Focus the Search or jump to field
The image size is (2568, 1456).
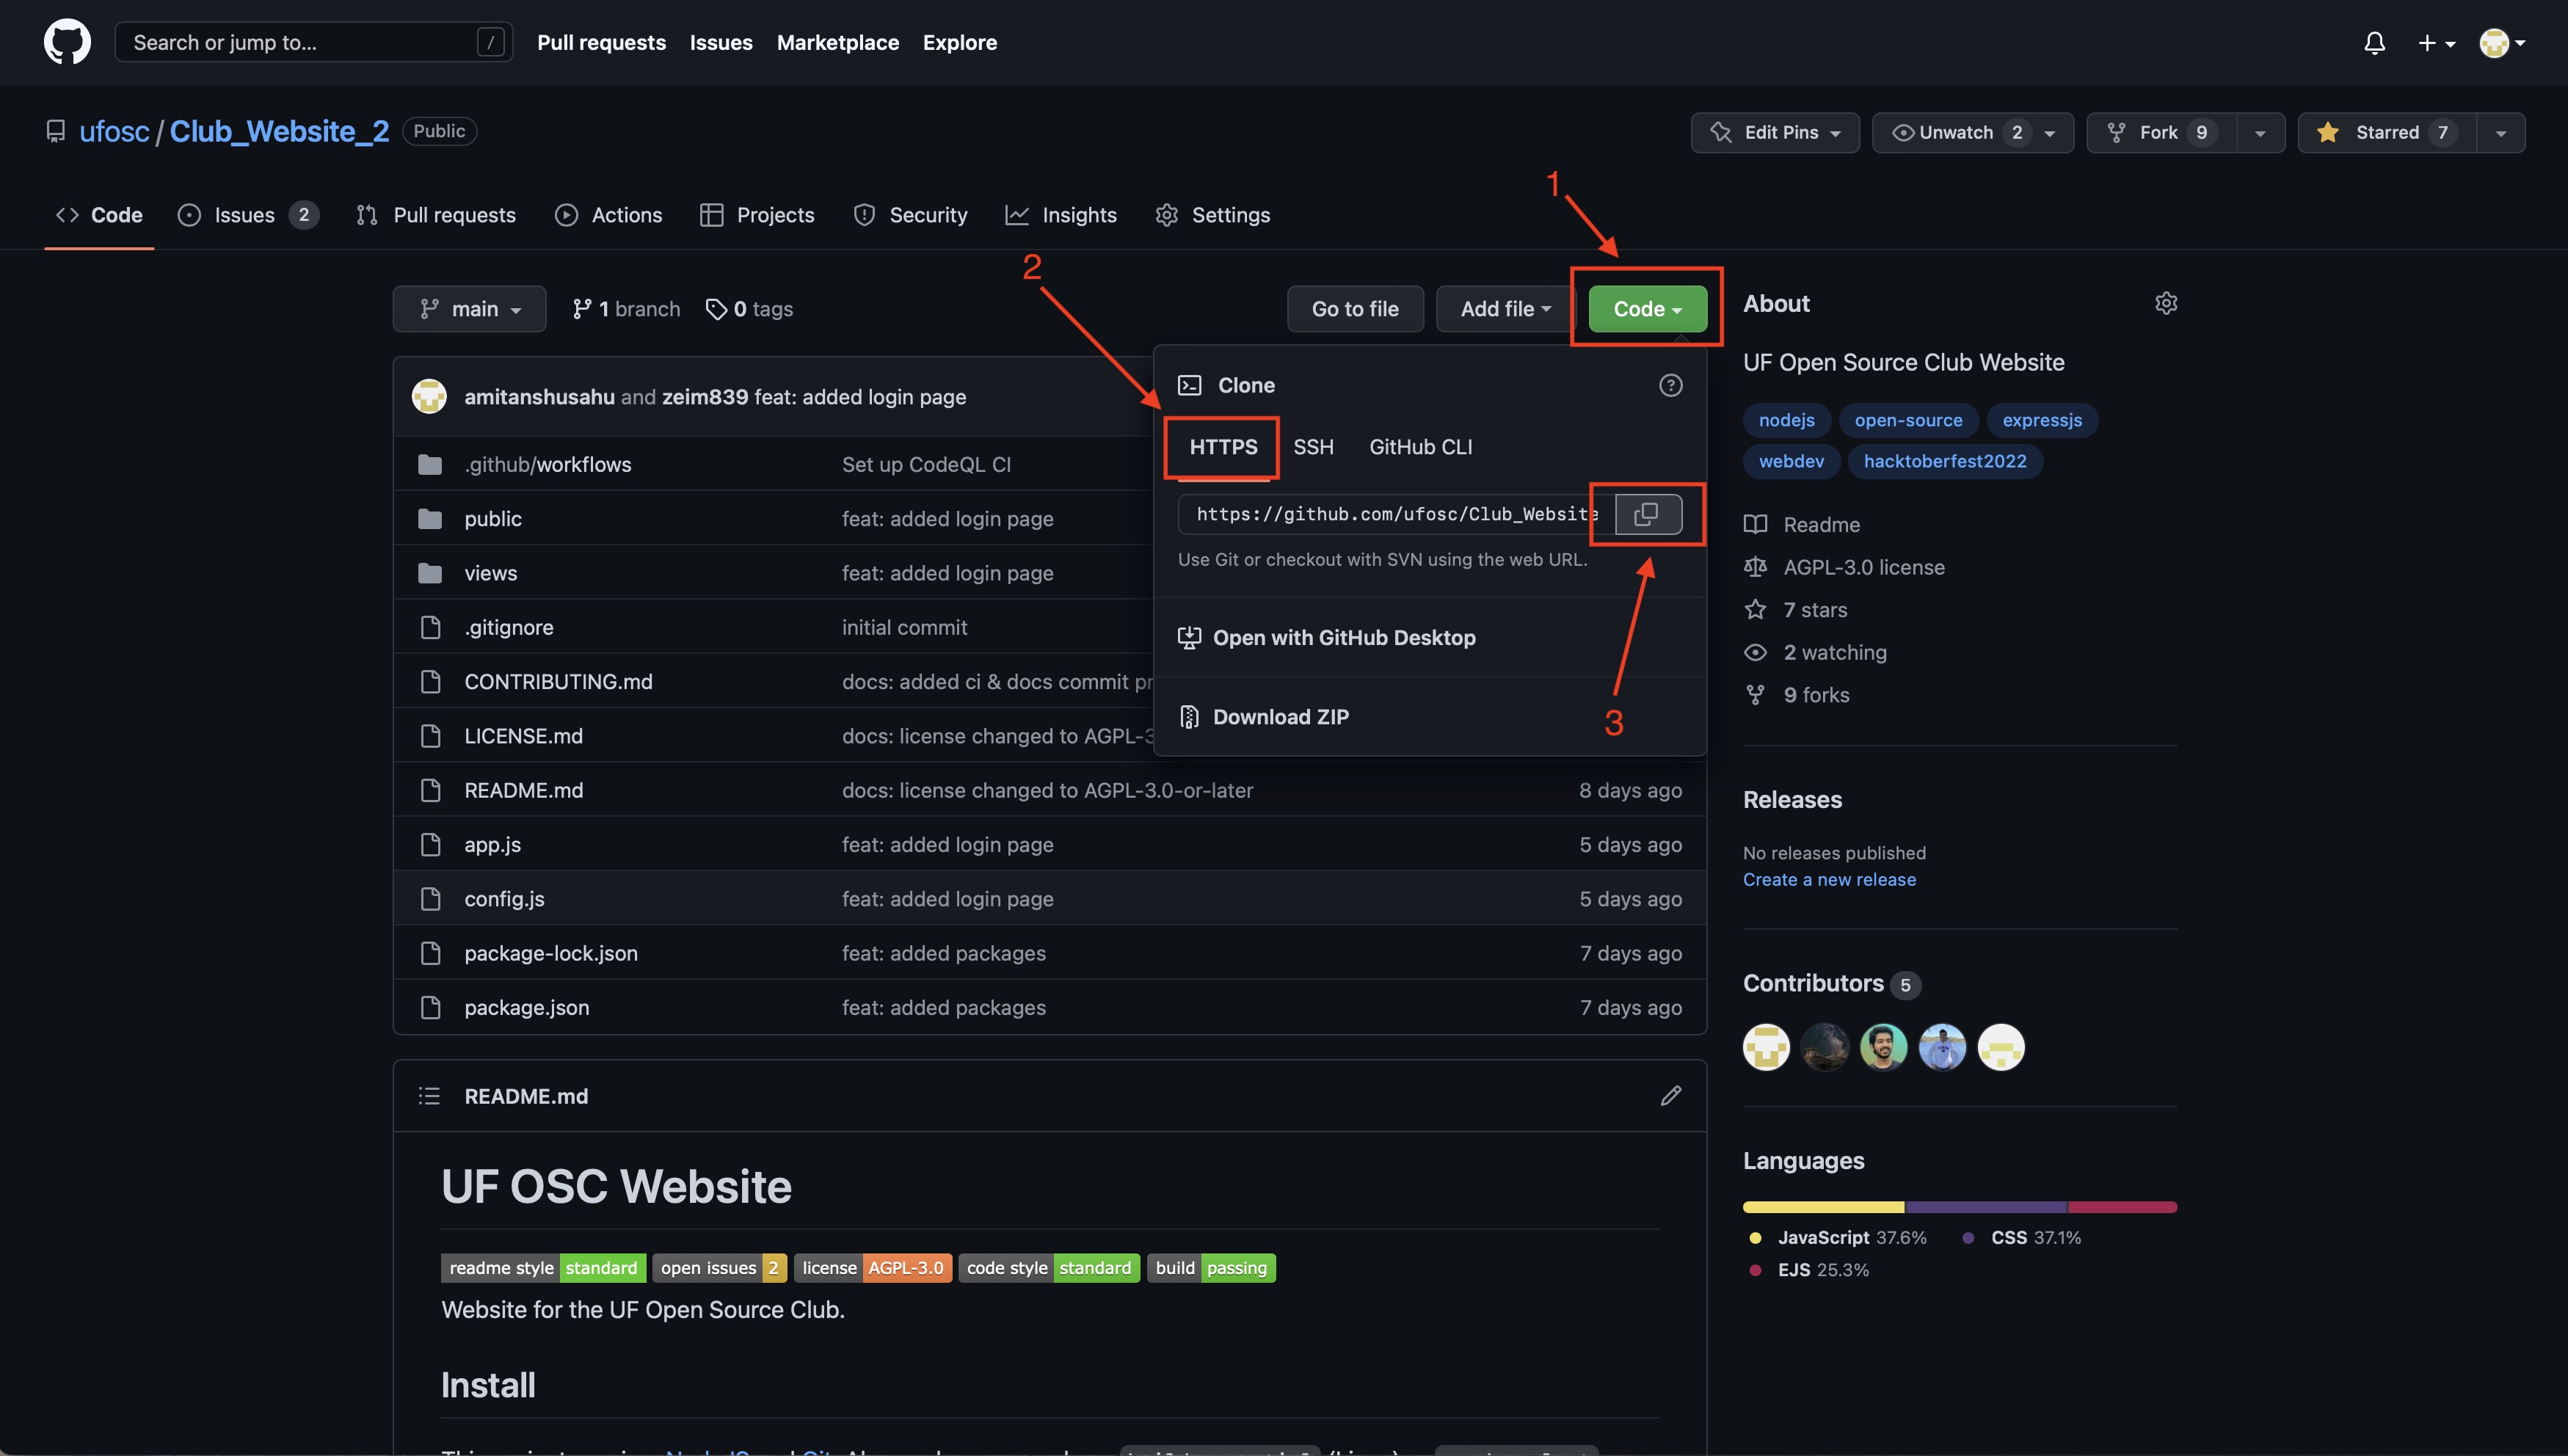(313, 42)
